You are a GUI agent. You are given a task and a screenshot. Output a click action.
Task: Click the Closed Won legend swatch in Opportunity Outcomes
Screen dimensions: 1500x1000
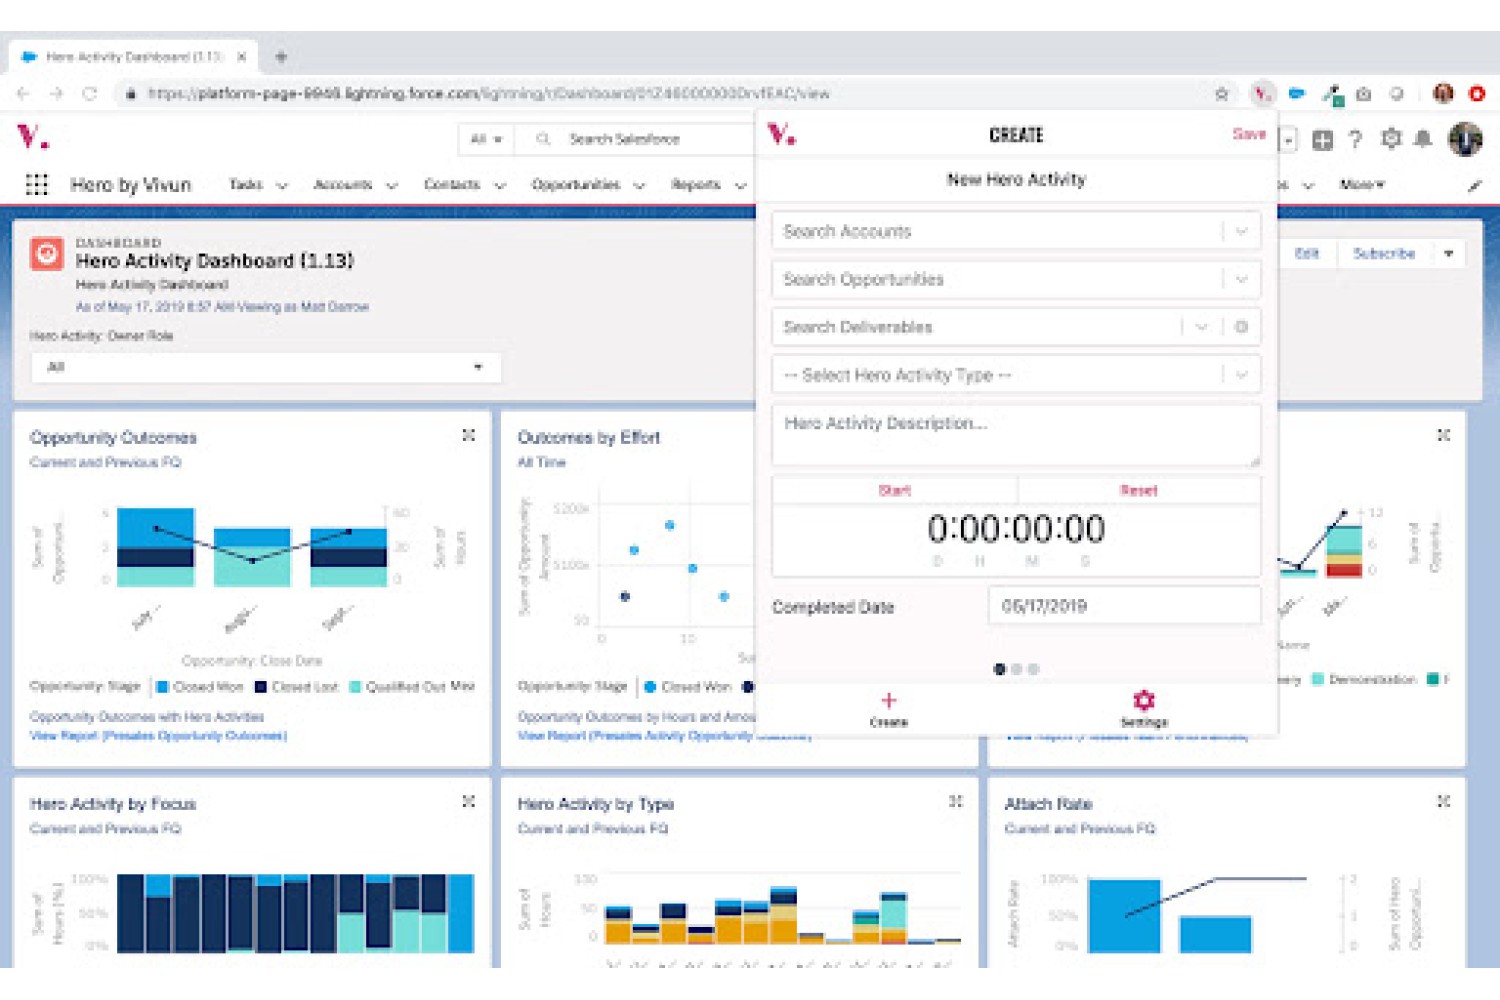pyautogui.click(x=163, y=687)
